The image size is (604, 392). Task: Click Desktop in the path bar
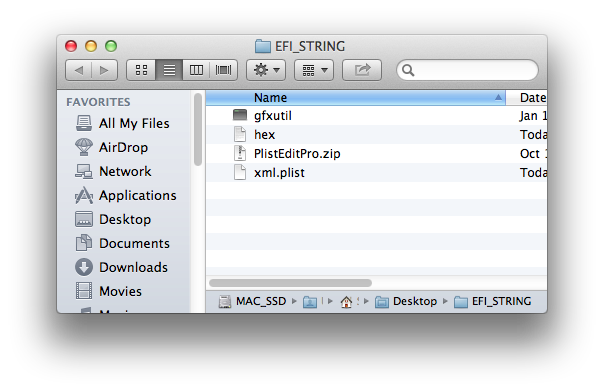(x=406, y=301)
